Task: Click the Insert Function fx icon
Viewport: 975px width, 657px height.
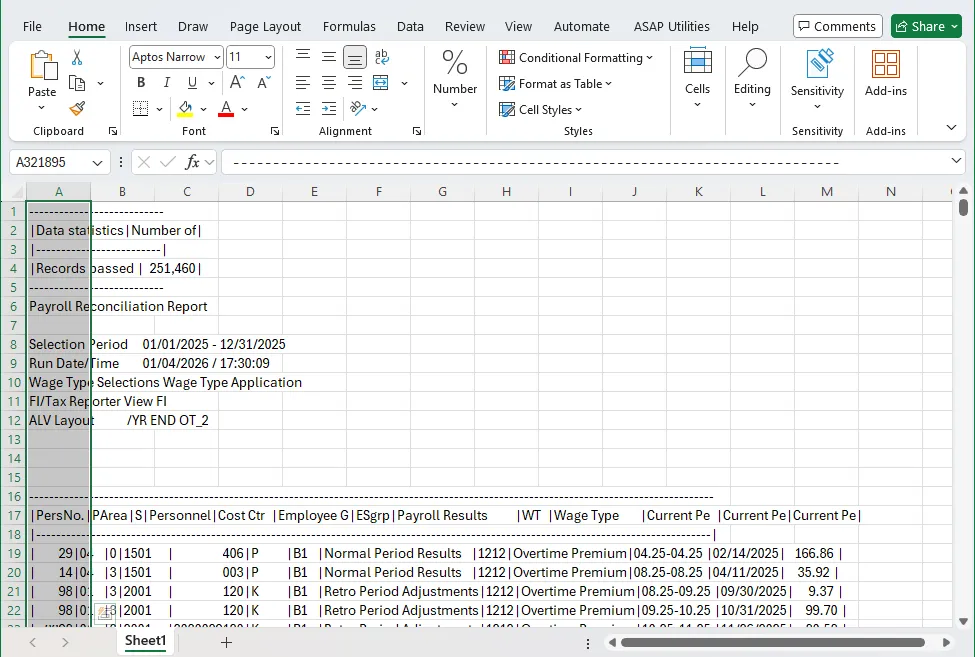Action: tap(193, 162)
